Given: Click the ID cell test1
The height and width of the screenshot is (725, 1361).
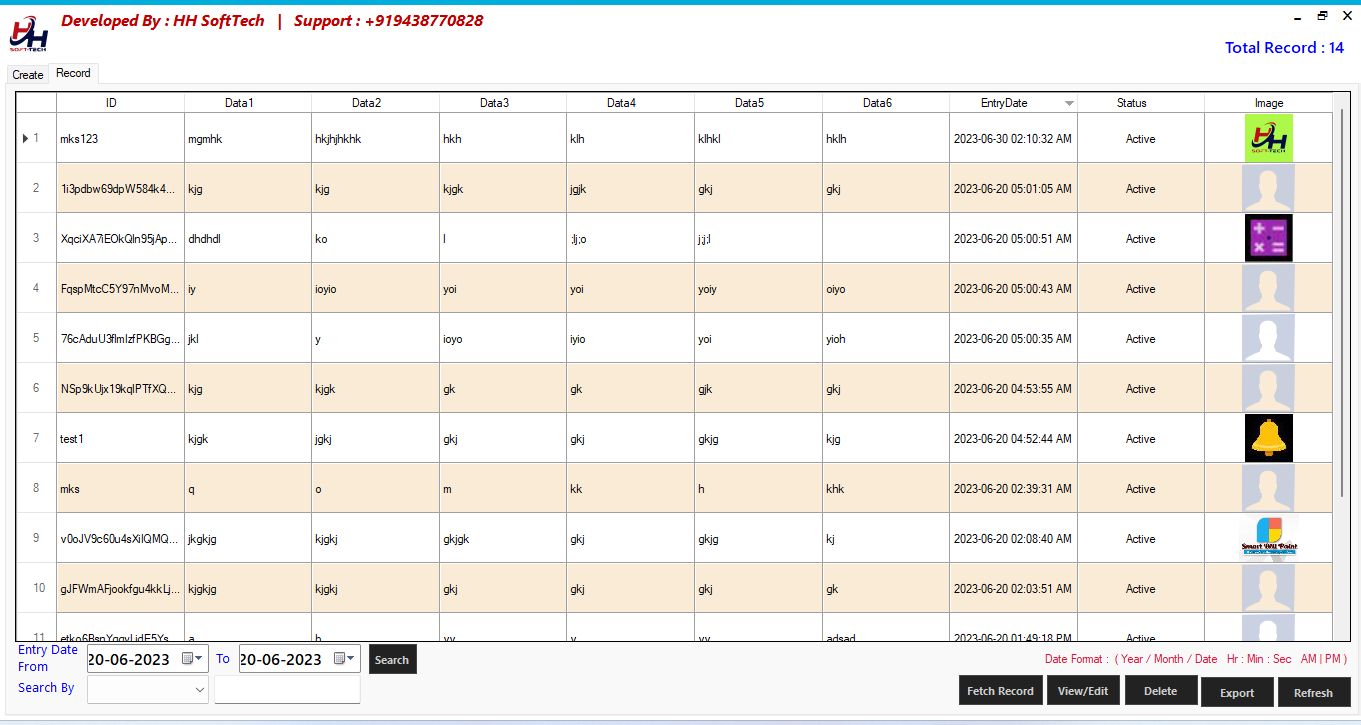Looking at the screenshot, I should (x=120, y=439).
